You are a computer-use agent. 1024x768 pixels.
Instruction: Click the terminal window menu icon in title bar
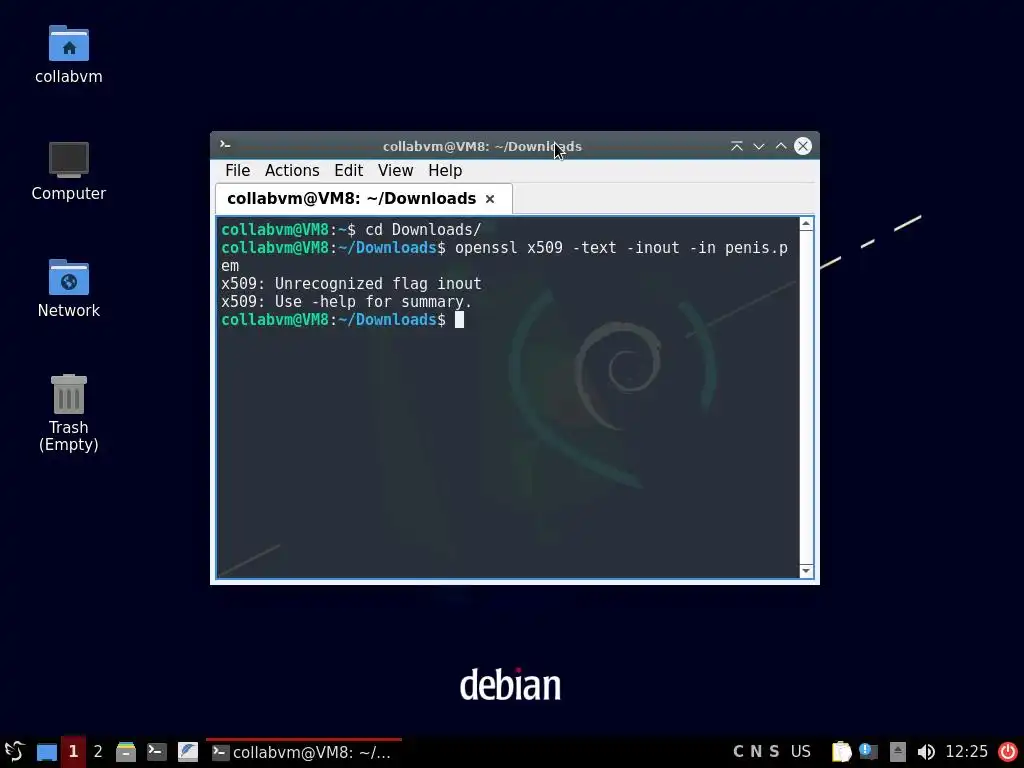pos(225,145)
